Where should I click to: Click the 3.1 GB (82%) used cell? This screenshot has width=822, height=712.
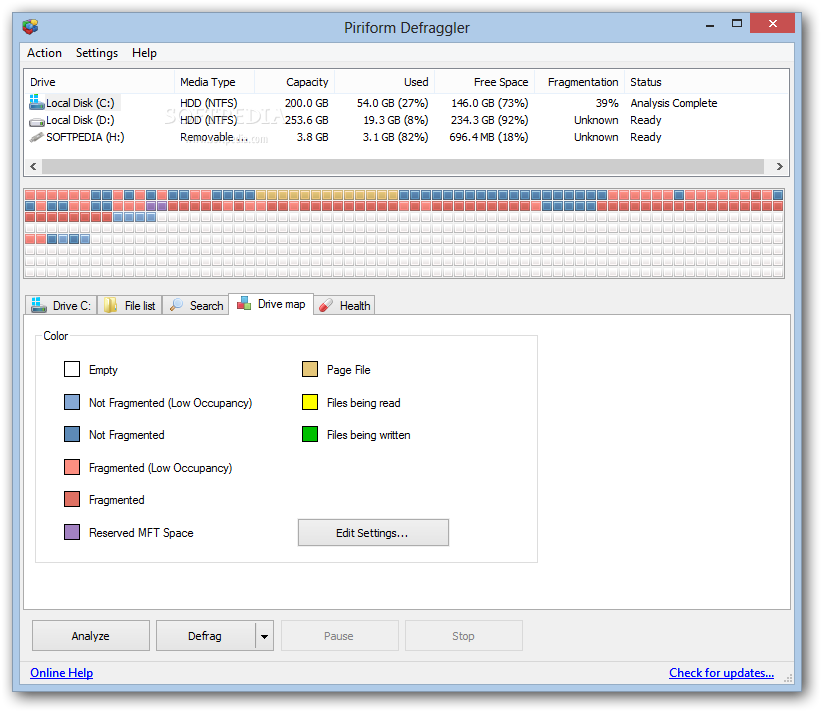click(x=395, y=137)
